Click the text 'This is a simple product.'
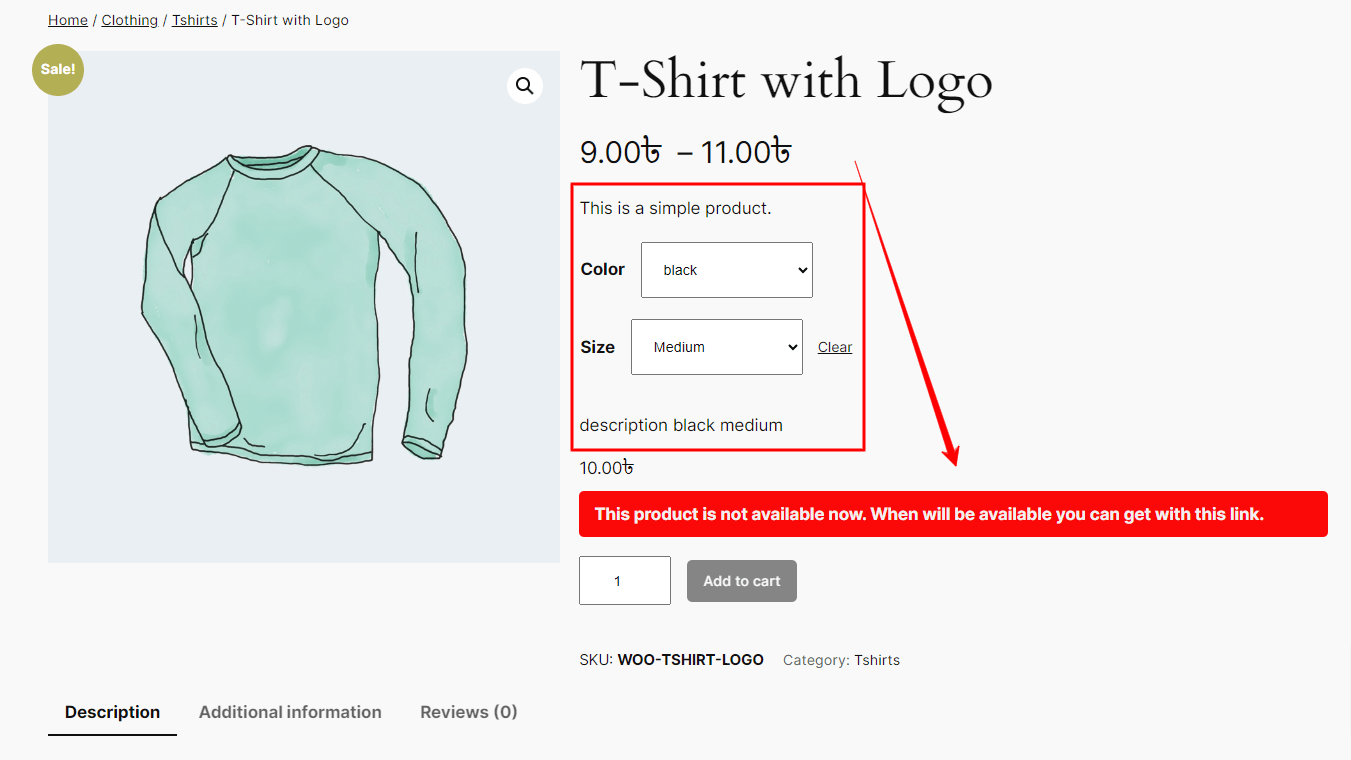The width and height of the screenshot is (1351, 760). point(676,208)
